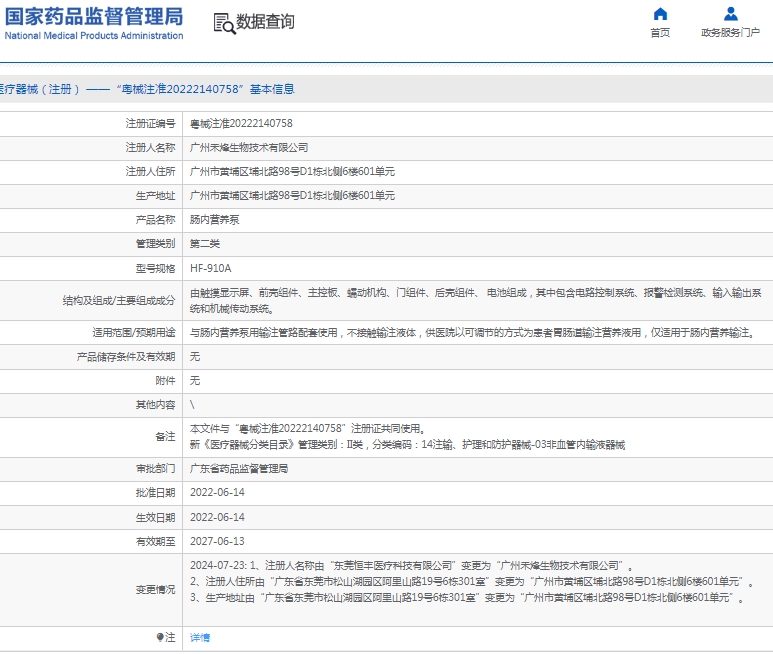Click the 数据查询 document search icon
Viewport: 773px width, 654px height.
coord(223,22)
